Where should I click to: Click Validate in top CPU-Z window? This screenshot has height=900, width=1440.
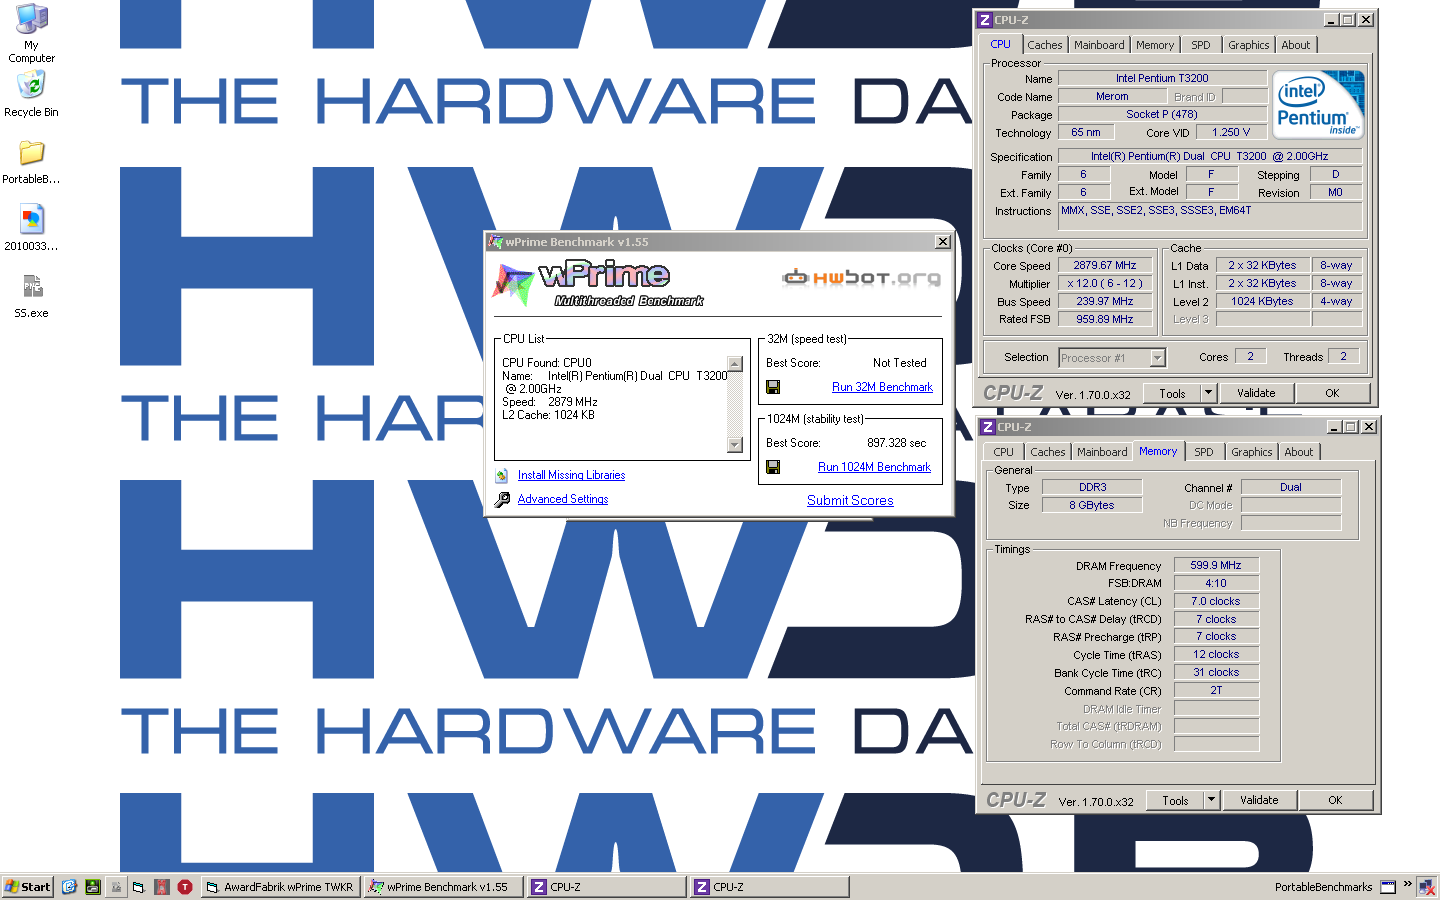coord(1256,394)
